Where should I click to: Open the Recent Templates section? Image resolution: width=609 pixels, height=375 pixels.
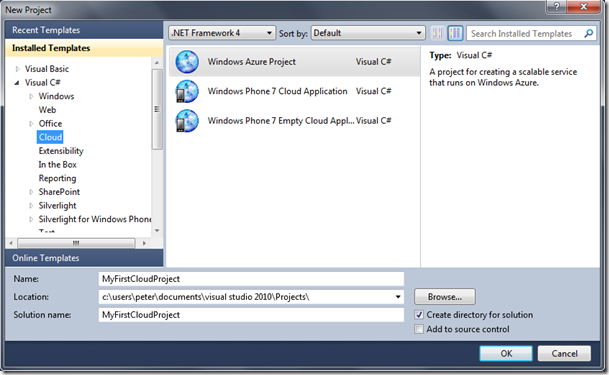84,30
